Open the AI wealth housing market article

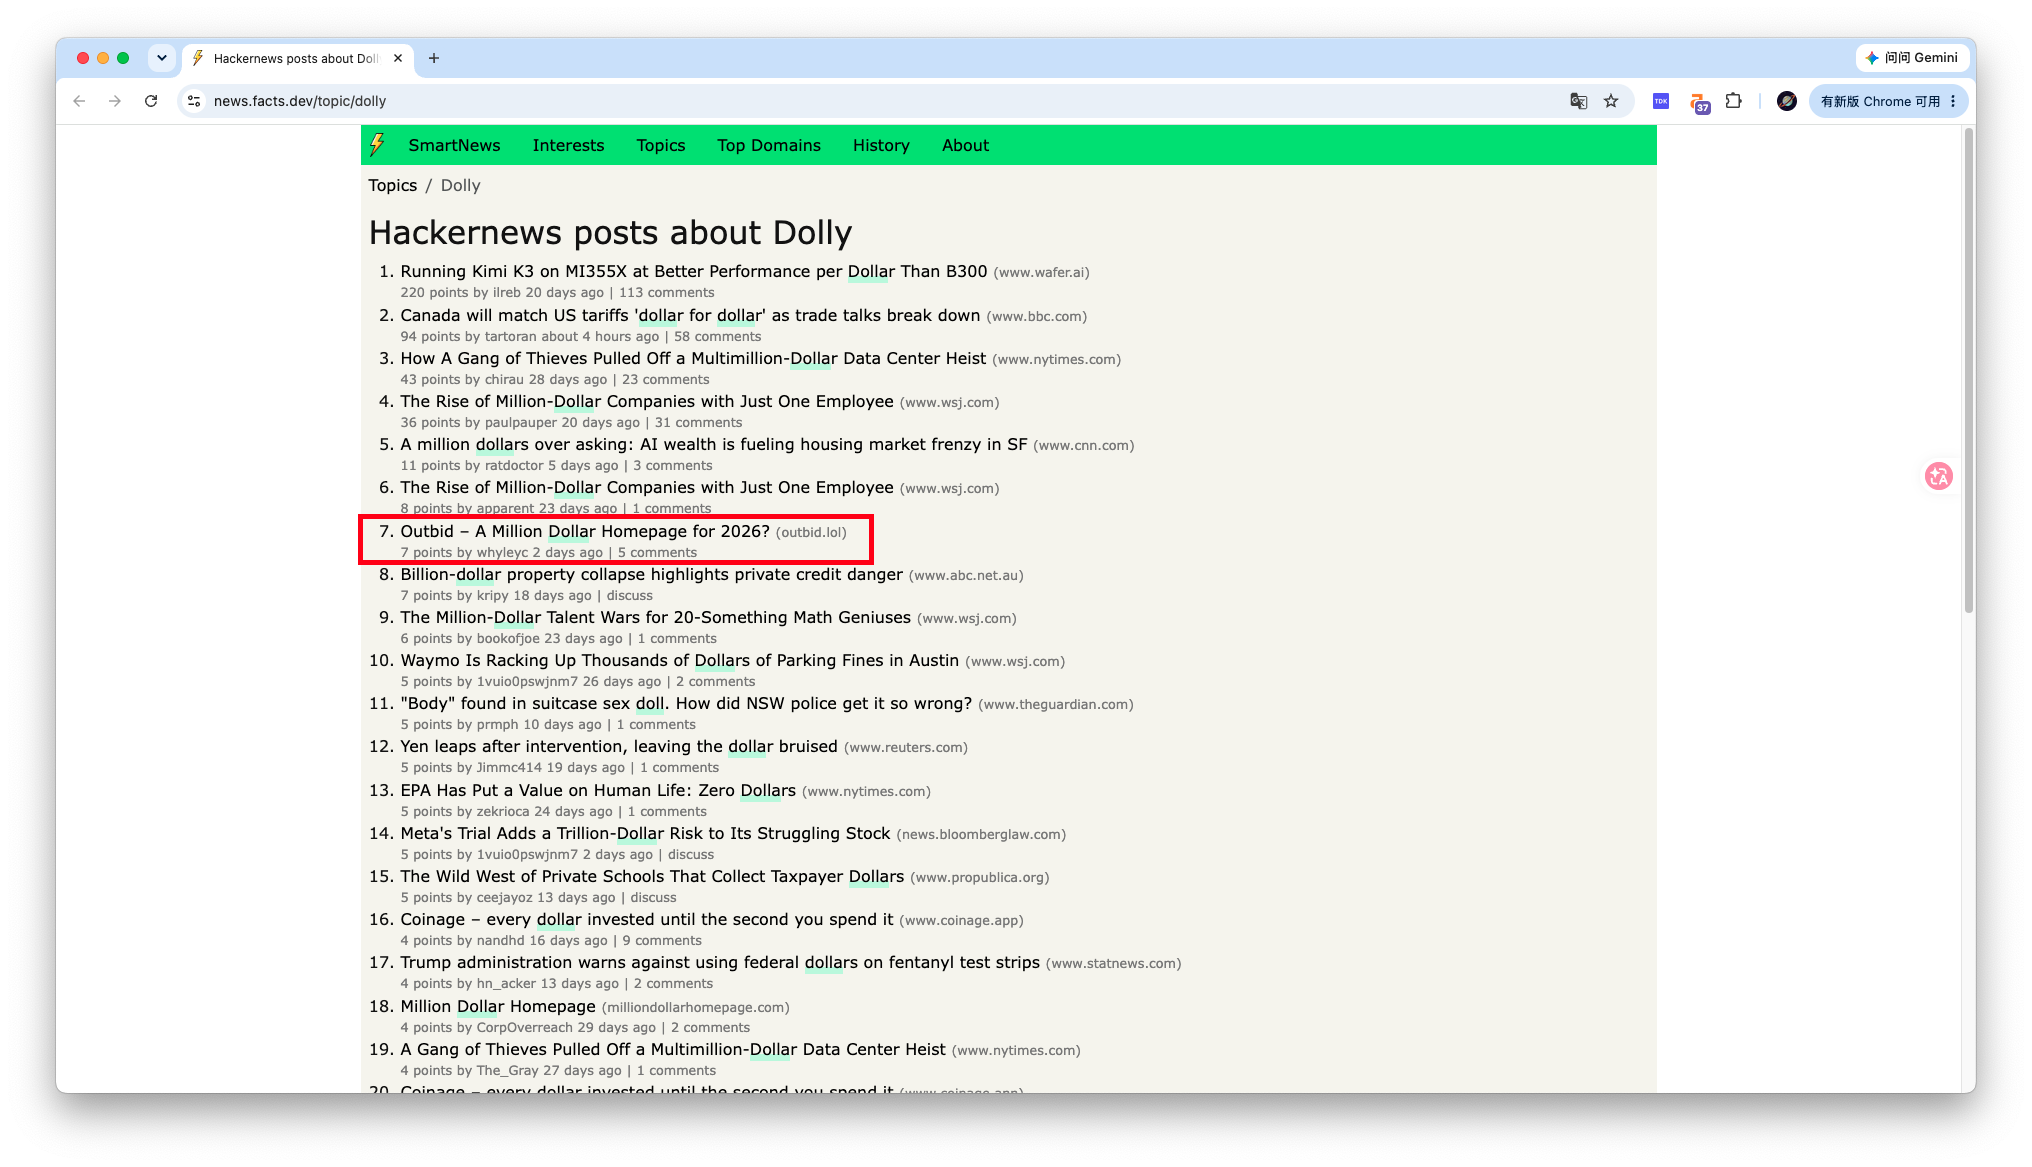(714, 444)
